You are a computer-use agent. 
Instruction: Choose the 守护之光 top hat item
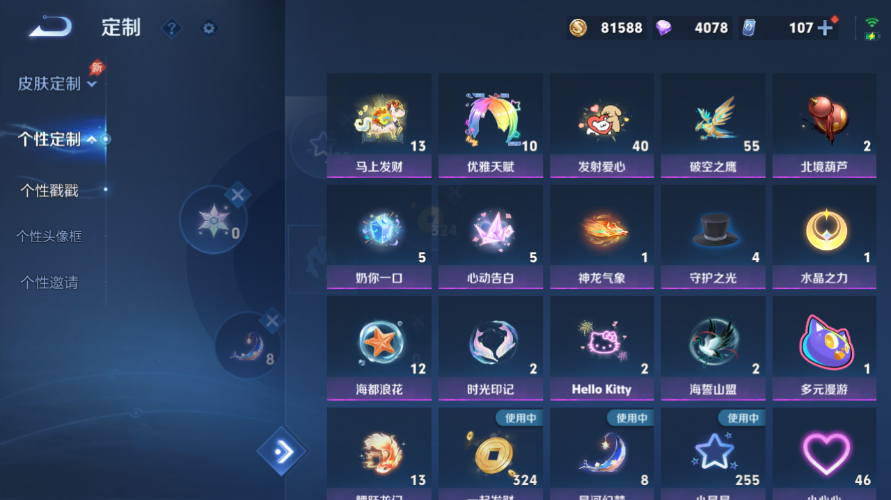click(x=713, y=236)
